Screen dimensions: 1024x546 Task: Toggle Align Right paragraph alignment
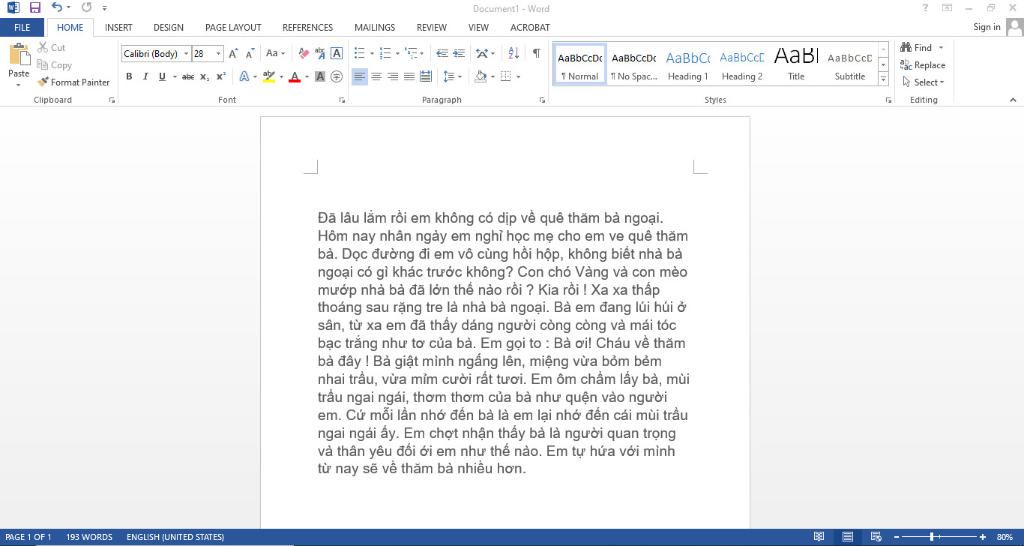392,76
